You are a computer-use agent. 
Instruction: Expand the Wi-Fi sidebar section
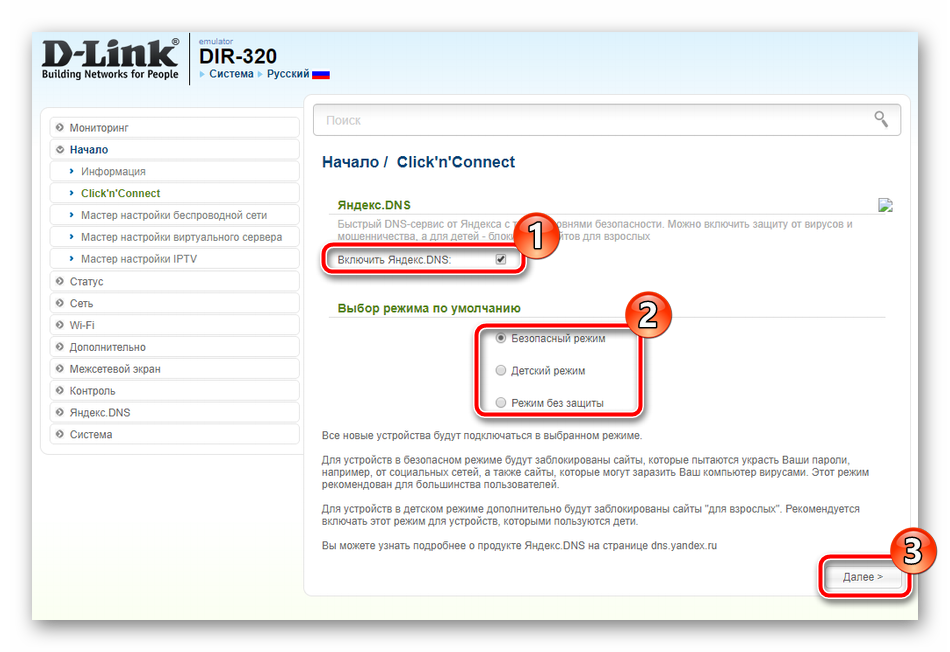[174, 325]
